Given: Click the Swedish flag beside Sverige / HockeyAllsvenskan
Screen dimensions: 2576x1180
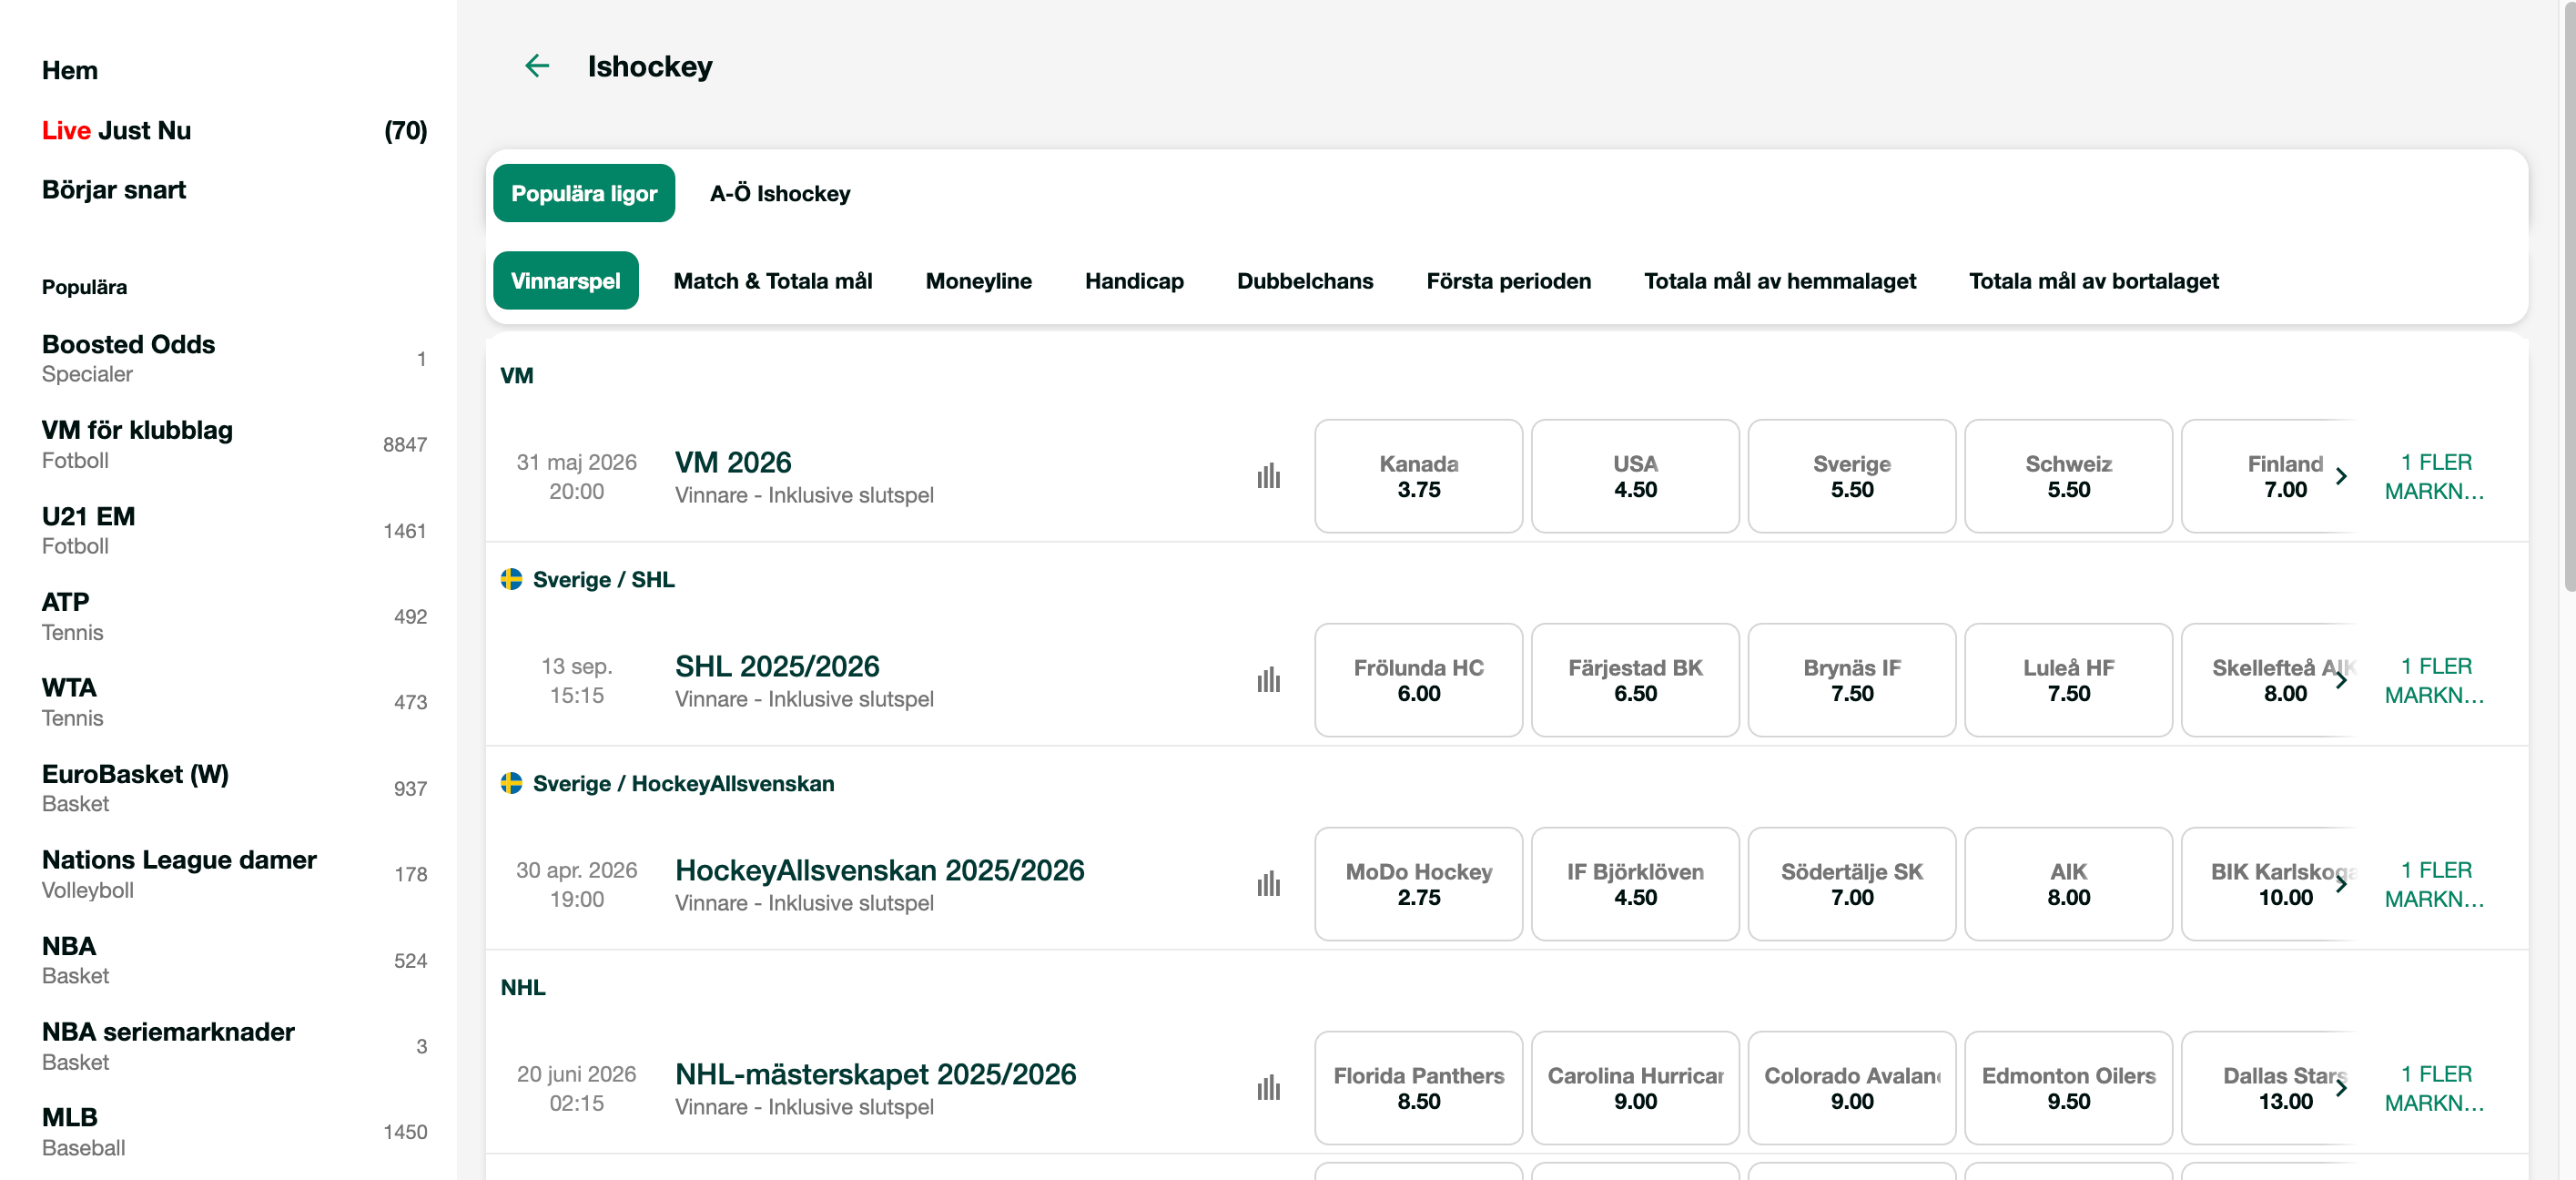Looking at the screenshot, I should [x=511, y=784].
